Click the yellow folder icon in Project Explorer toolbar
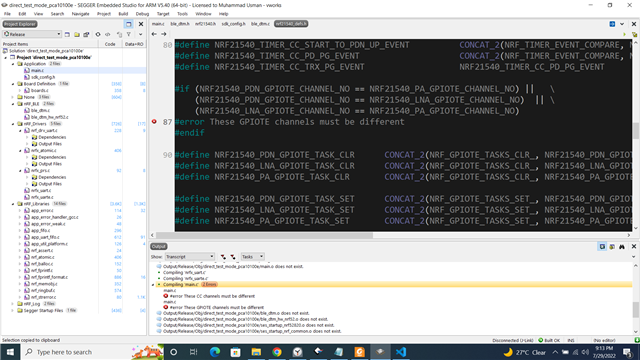The image size is (640, 360). (77, 34)
